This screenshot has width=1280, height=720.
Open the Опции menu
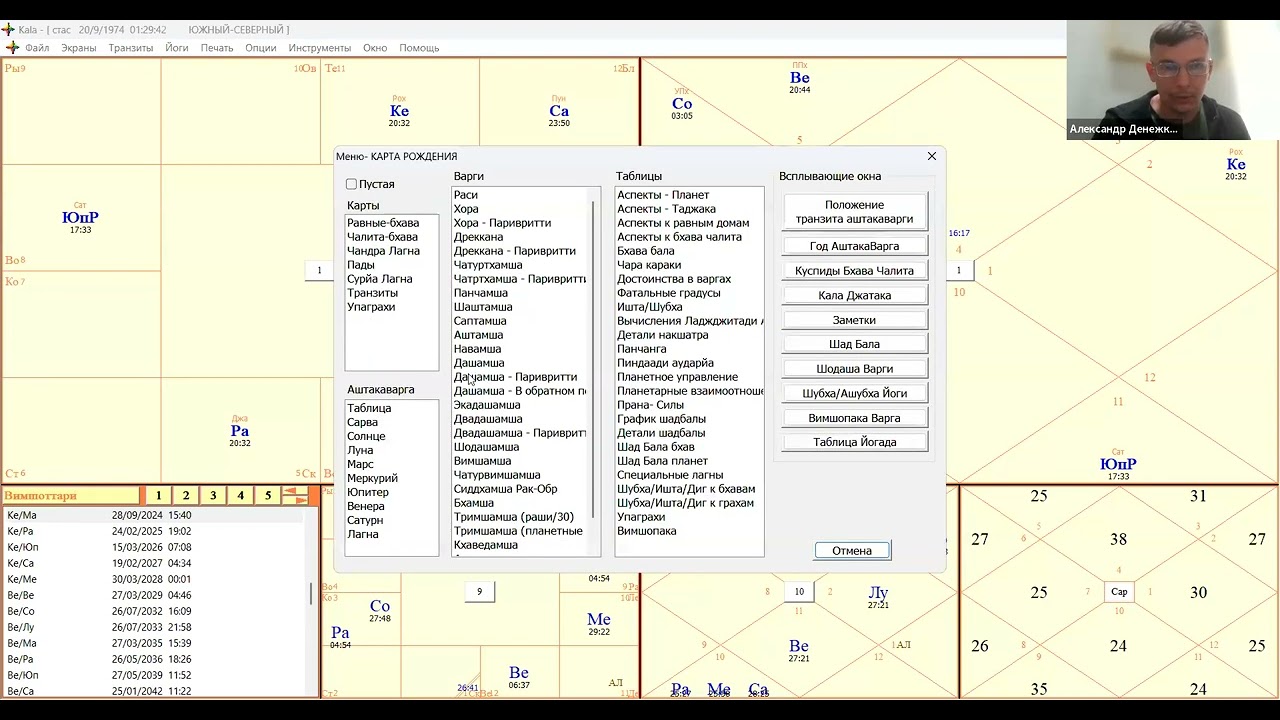(x=261, y=48)
